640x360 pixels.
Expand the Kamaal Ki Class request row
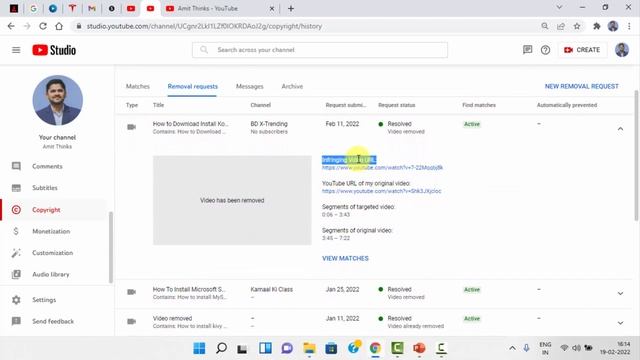coord(620,293)
